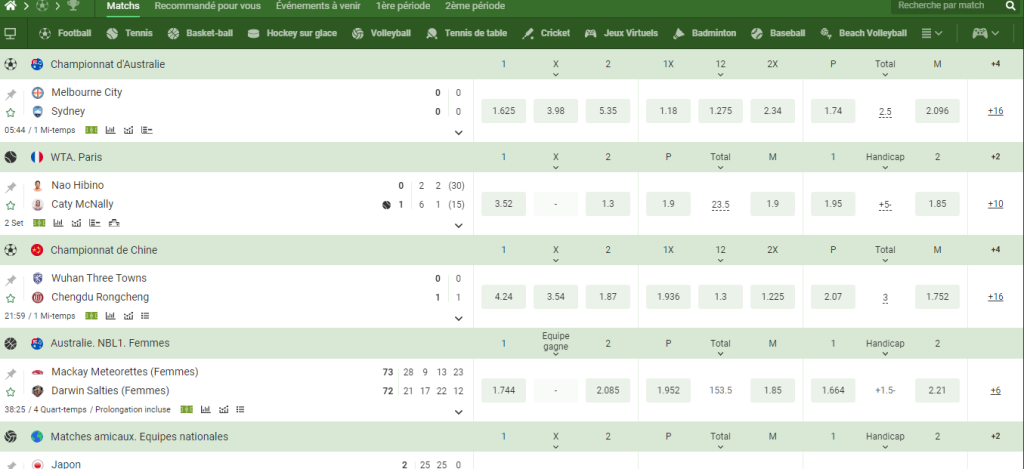Go to the home page via house icon
Image resolution: width=1024 pixels, height=469 pixels.
pyautogui.click(x=10, y=6)
